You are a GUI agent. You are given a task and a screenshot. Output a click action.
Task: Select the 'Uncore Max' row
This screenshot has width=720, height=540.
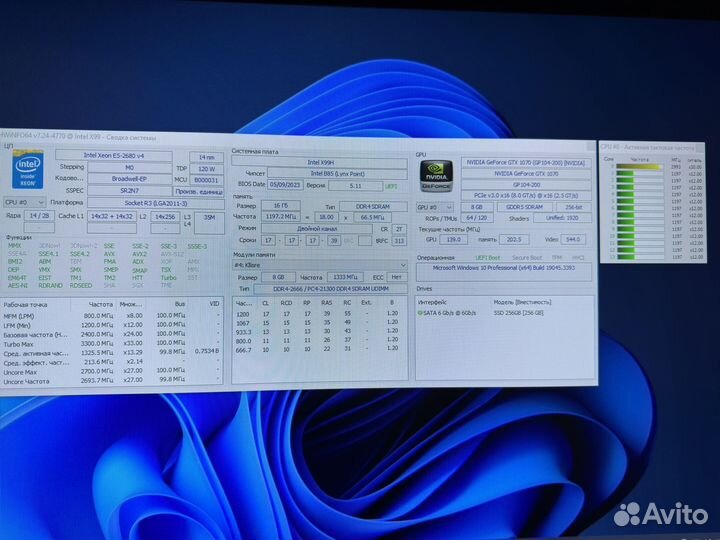tap(112, 371)
